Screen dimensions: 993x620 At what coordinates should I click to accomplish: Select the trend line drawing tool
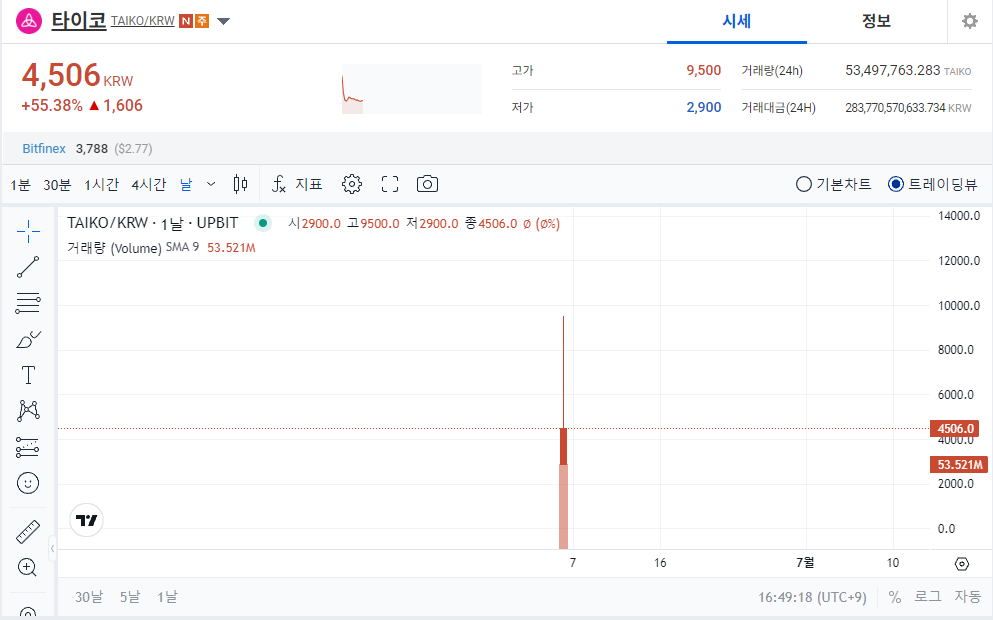[x=28, y=267]
